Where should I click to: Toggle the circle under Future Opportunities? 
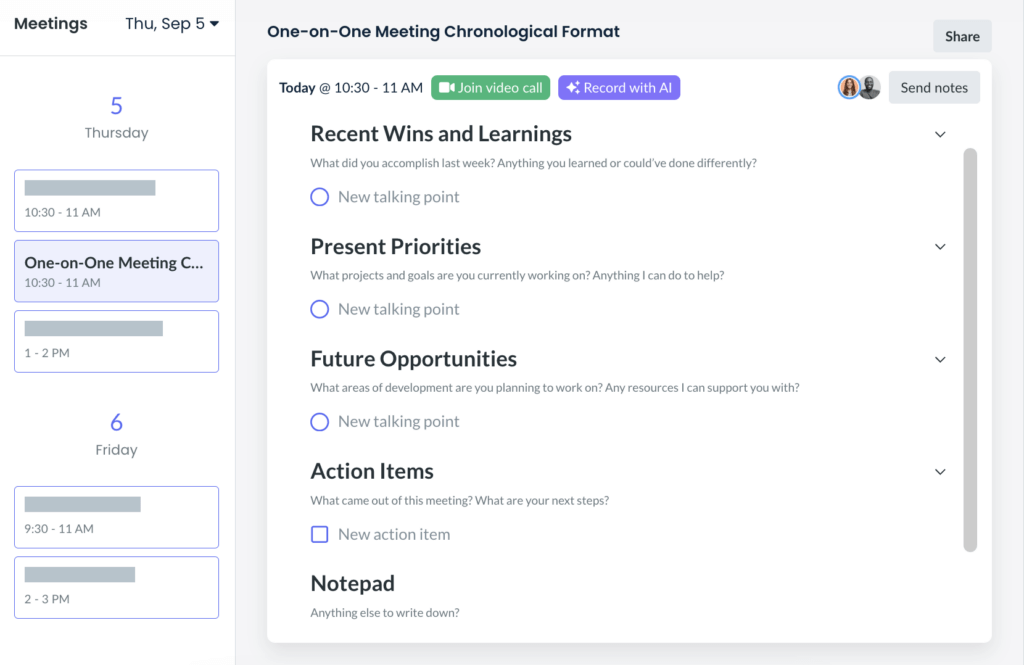tap(319, 422)
